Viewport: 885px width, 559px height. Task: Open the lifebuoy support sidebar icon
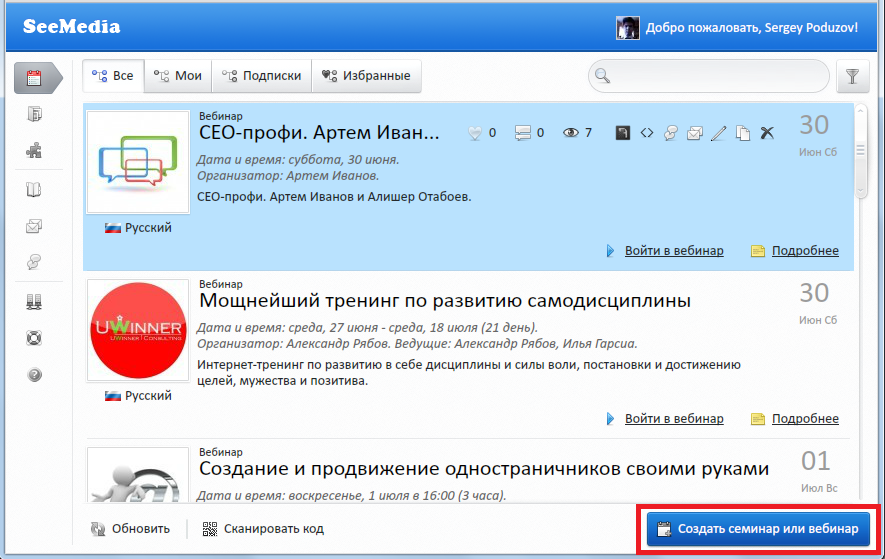[34, 338]
